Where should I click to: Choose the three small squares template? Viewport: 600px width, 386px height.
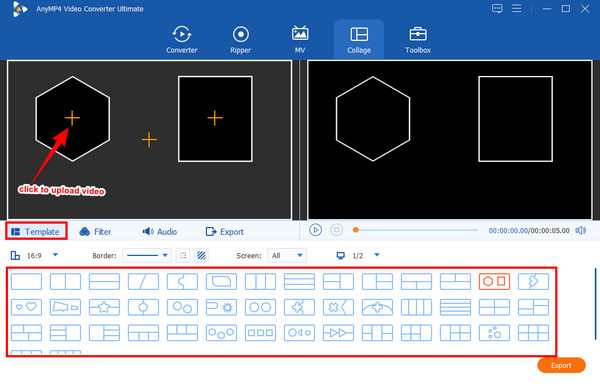[260, 333]
